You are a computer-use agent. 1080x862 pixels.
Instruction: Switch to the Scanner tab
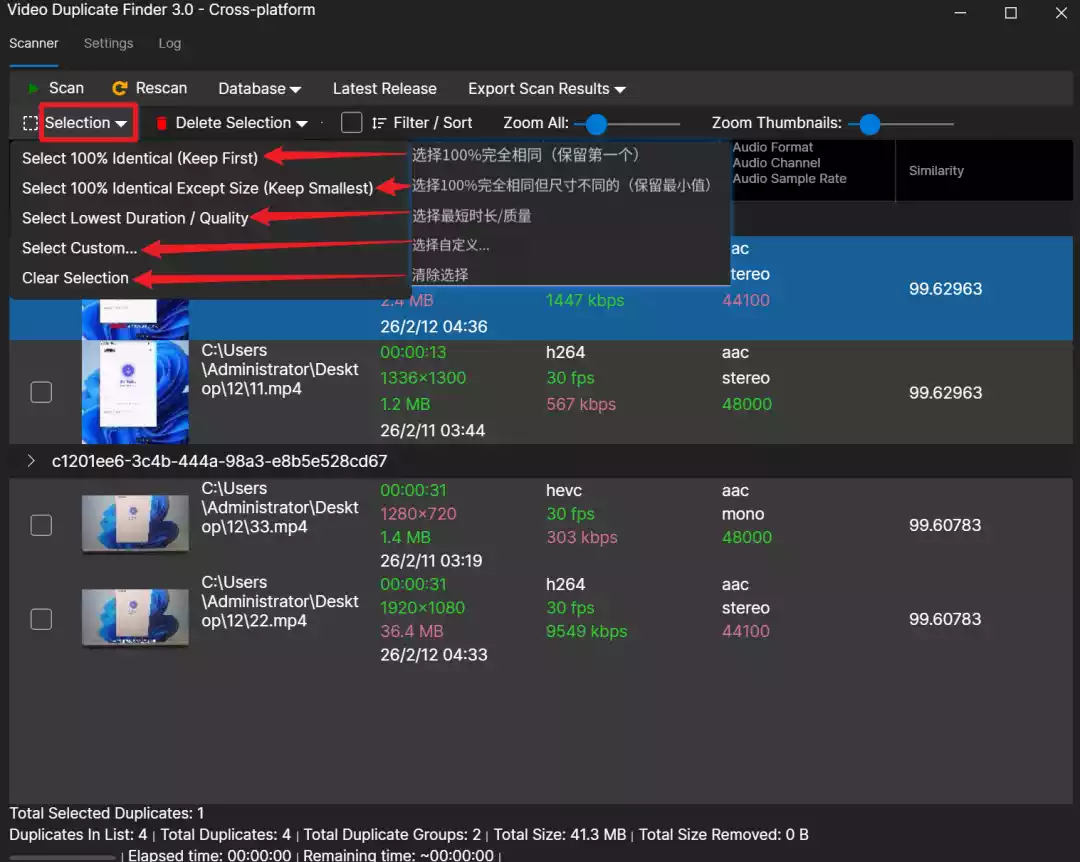34,43
